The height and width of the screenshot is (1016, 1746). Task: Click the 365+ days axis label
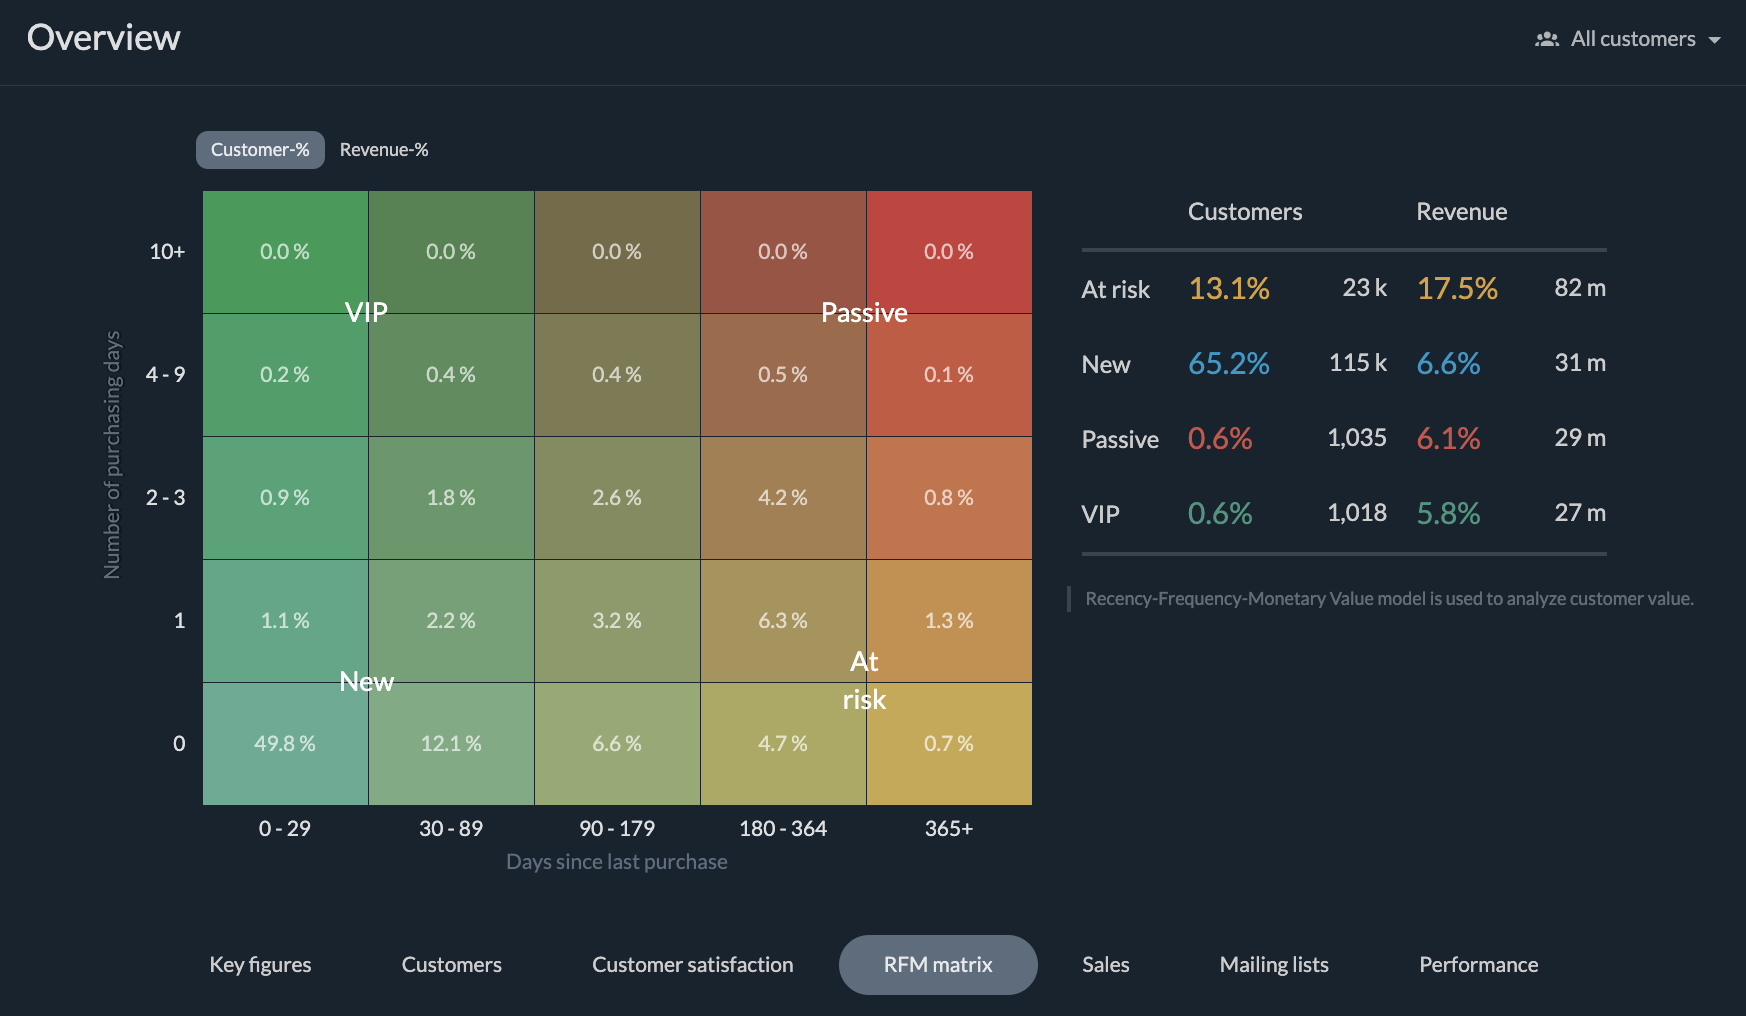click(949, 829)
